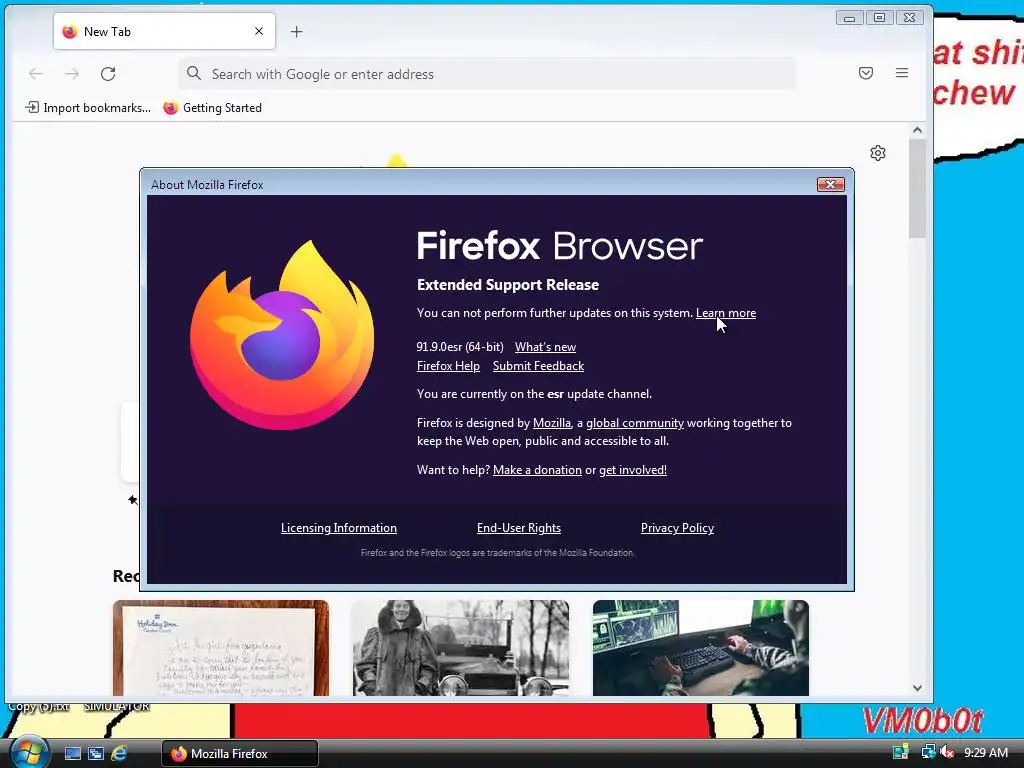This screenshot has height=768, width=1024.
Task: Open the What's new link
Action: pyautogui.click(x=545, y=347)
